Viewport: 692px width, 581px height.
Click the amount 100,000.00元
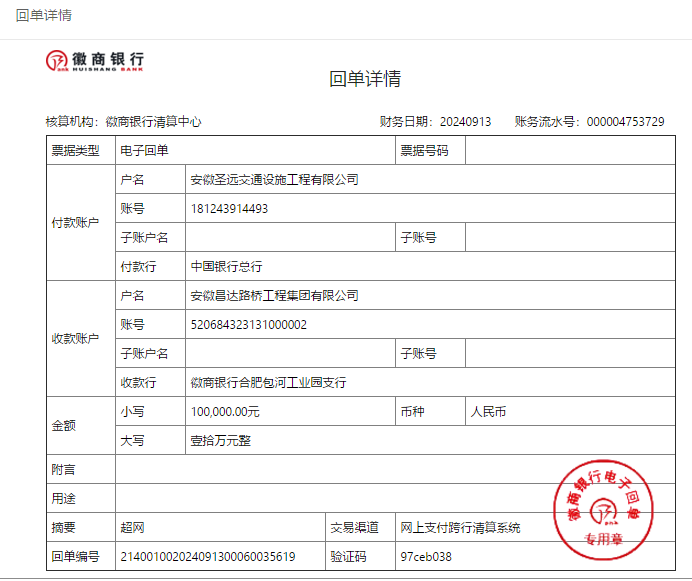pos(225,412)
